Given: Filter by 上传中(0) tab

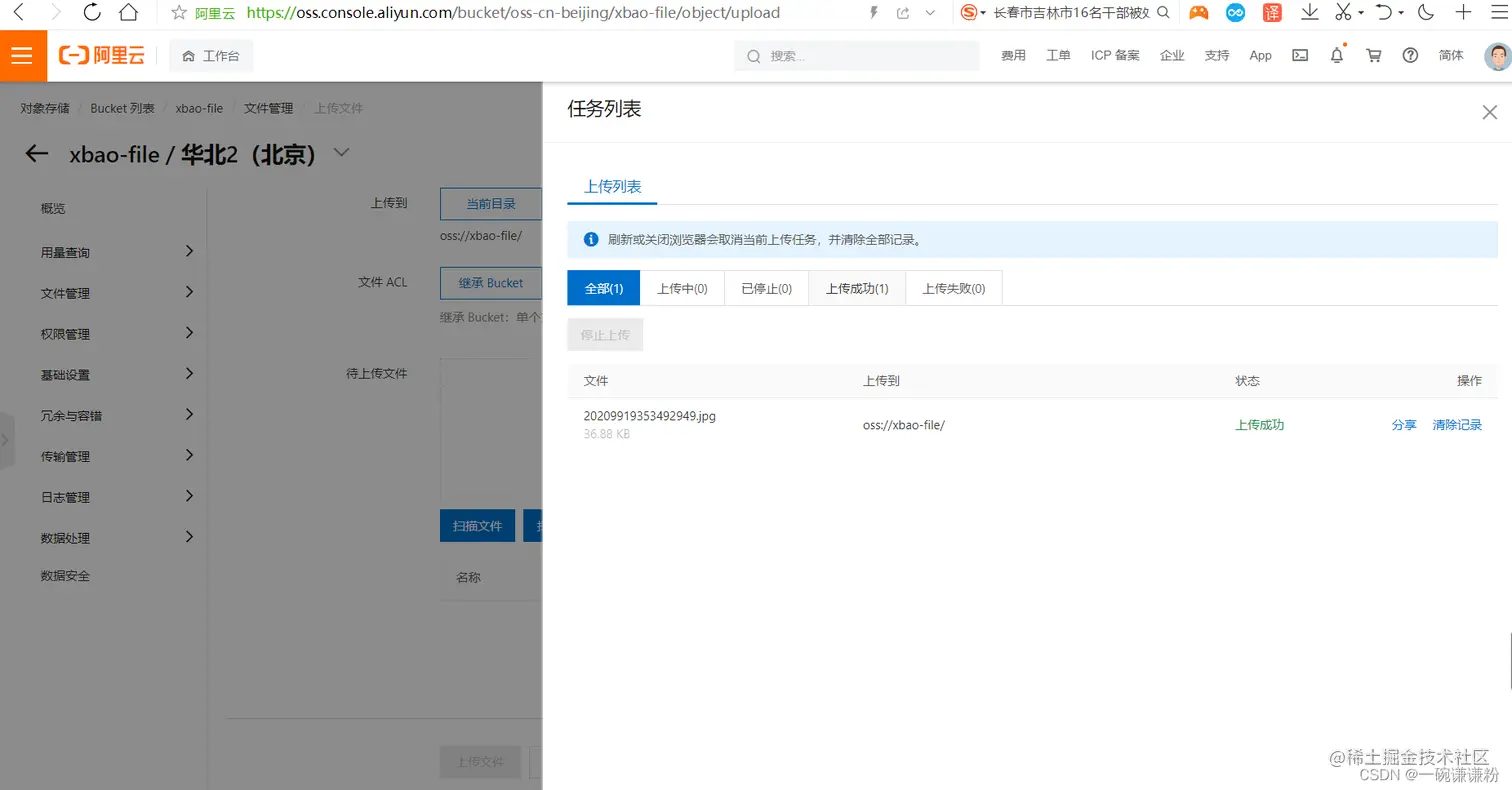Looking at the screenshot, I should point(682,288).
